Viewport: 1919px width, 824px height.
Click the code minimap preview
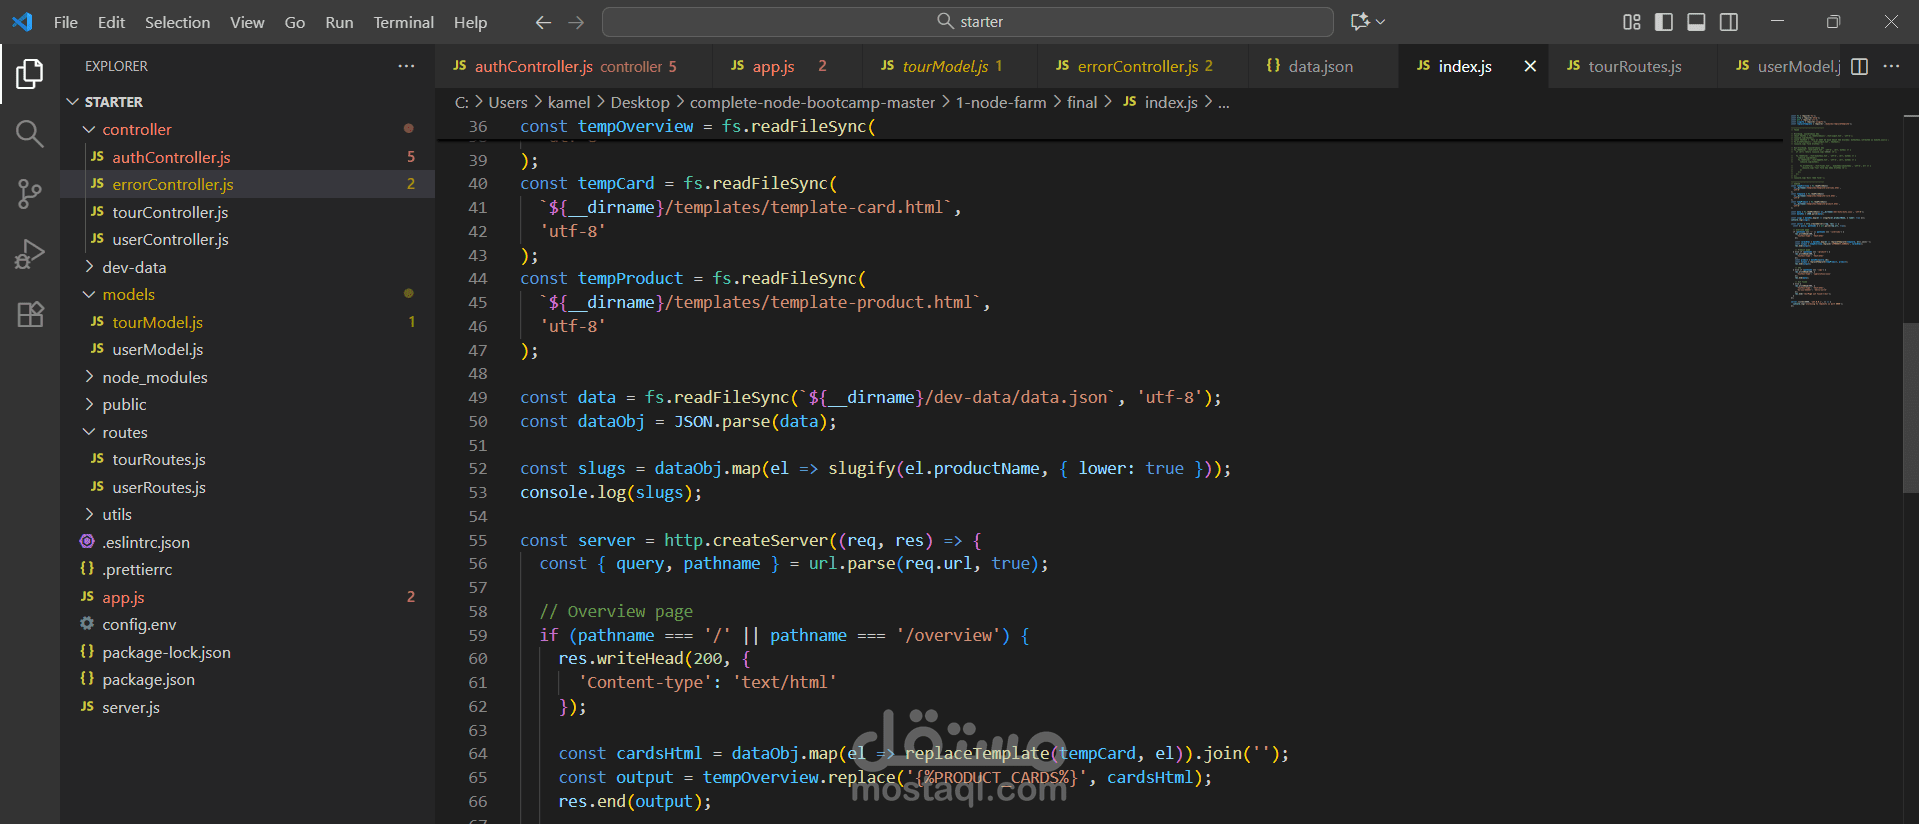pyautogui.click(x=1838, y=211)
